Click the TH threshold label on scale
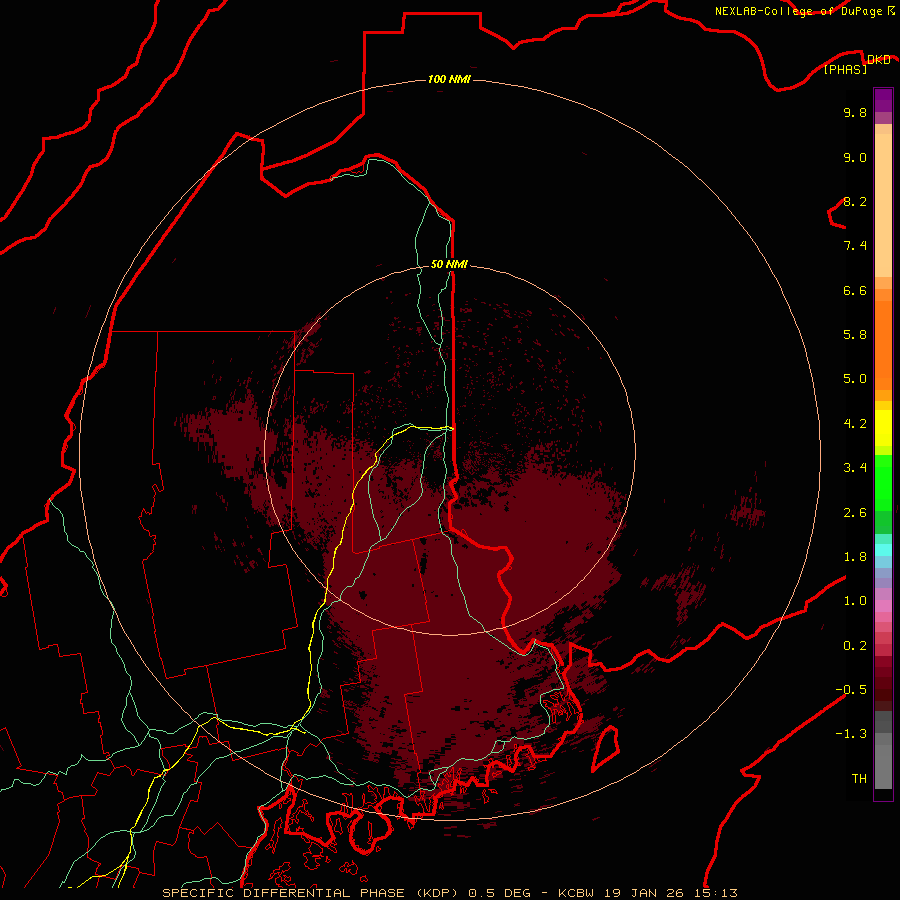This screenshot has width=900, height=900. click(x=859, y=779)
